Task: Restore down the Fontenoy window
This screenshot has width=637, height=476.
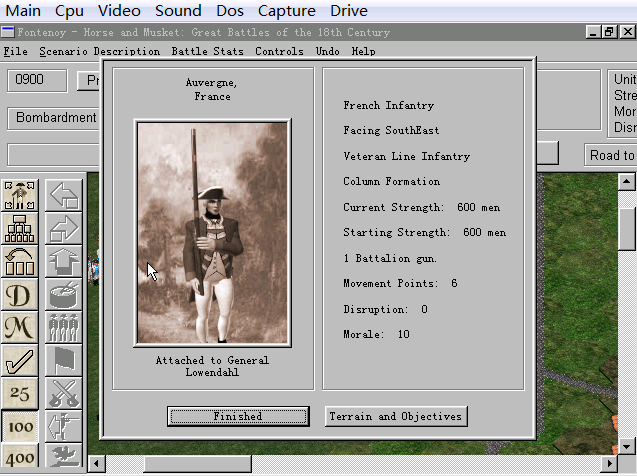Action: pyautogui.click(x=609, y=32)
